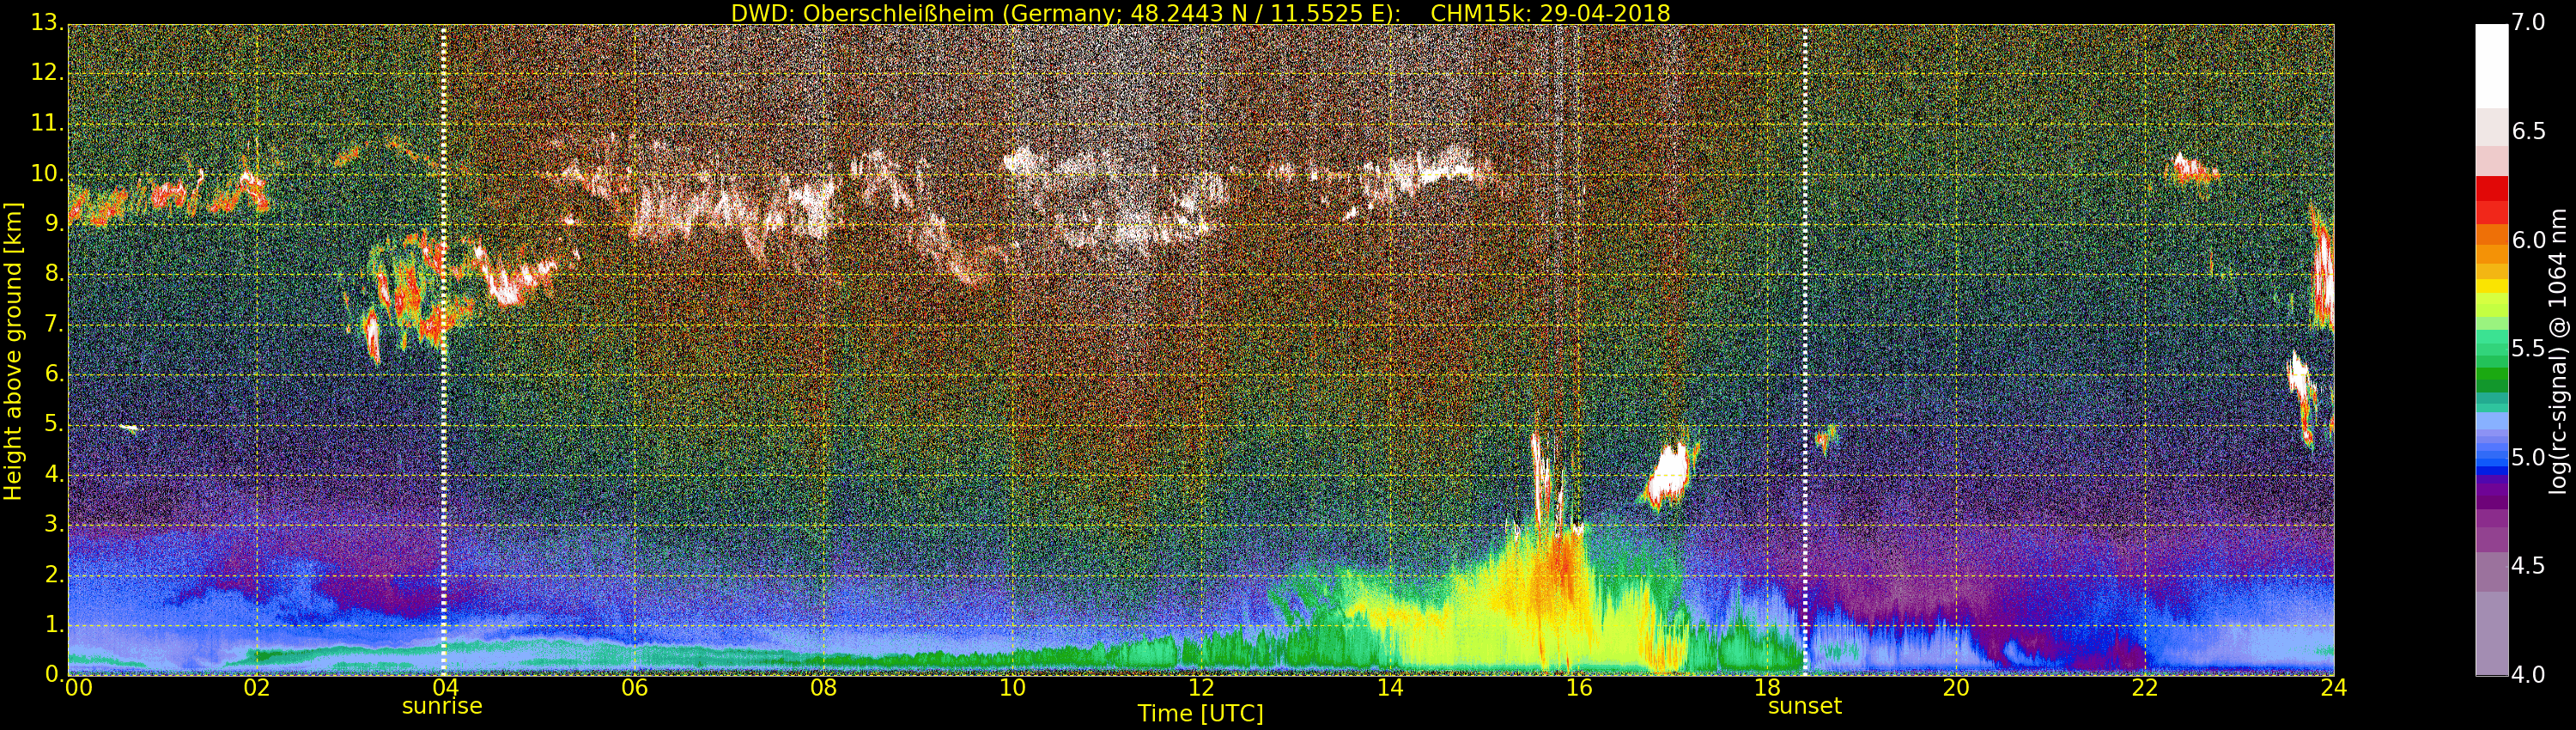Click the '11.' tick on the height axis
Screen dimensions: 2576x730
pos(47,123)
